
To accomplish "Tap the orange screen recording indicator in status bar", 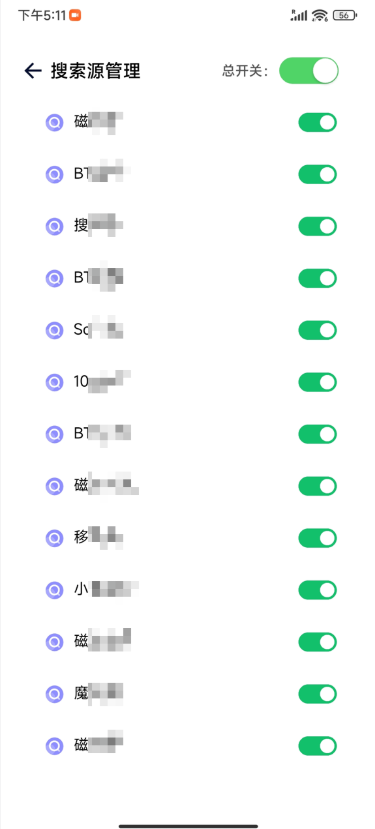I will click(75, 15).
